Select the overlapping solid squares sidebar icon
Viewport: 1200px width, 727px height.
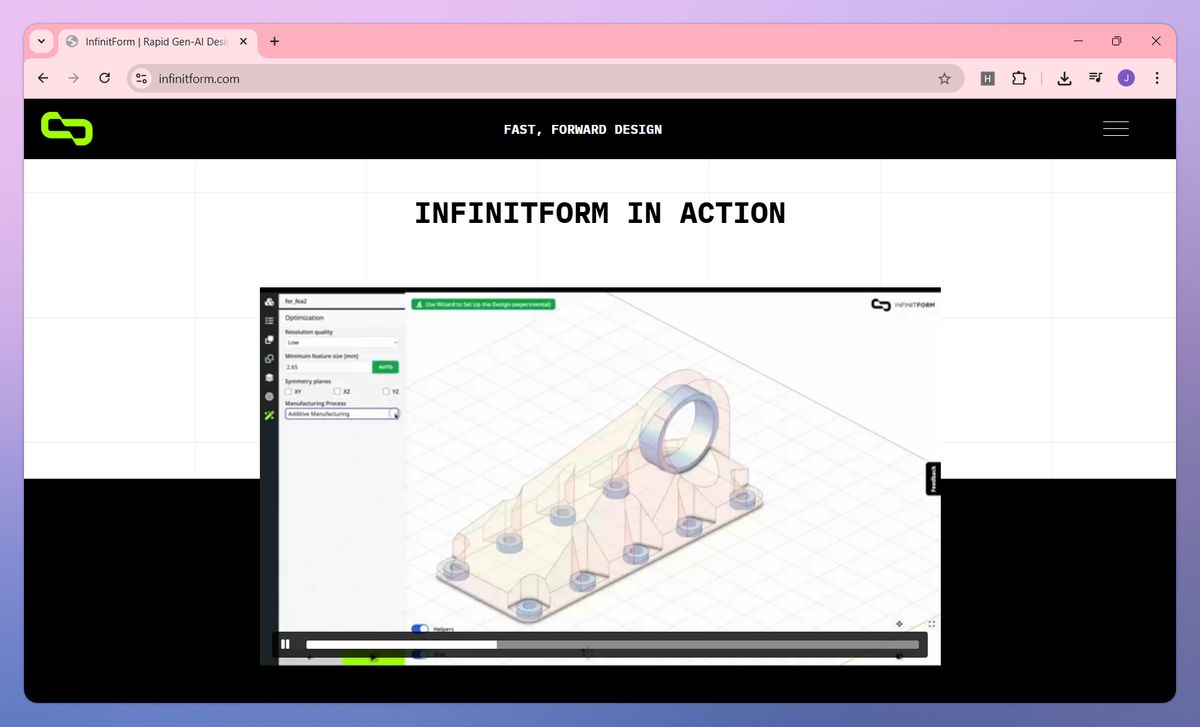(269, 340)
